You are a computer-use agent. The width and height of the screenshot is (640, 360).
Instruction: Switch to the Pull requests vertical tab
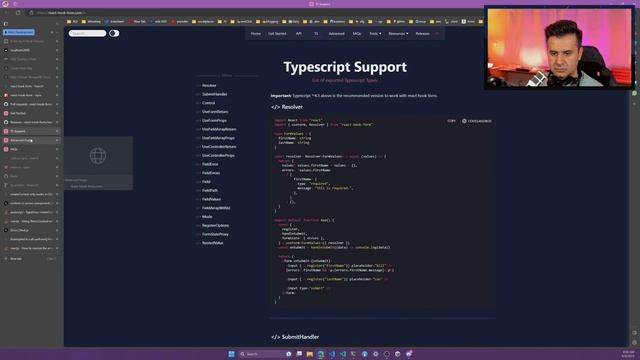click(x=31, y=104)
